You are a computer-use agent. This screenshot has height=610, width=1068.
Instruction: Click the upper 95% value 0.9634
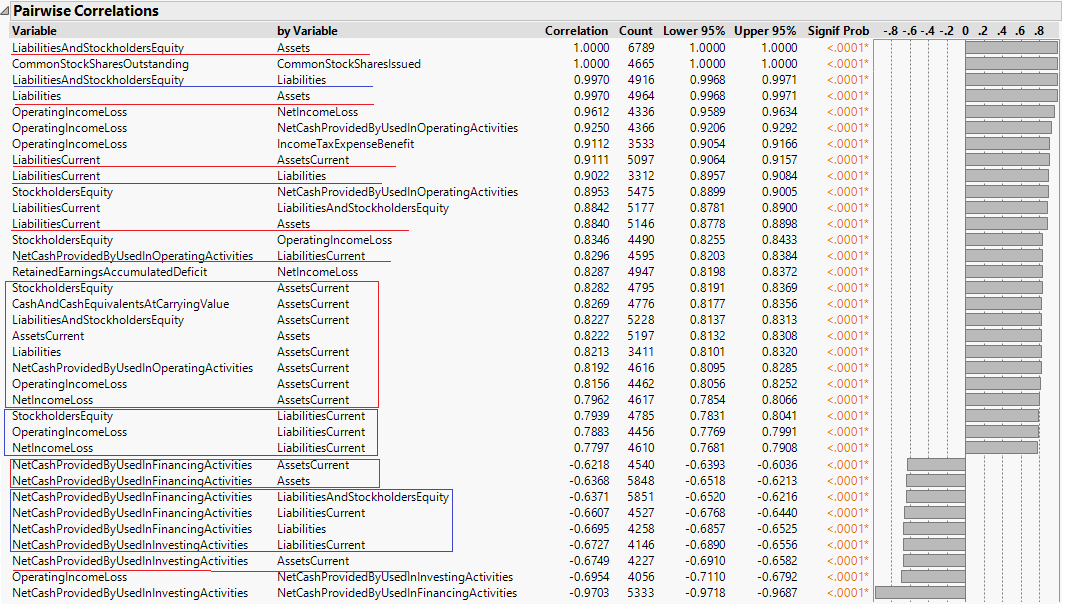pyautogui.click(x=779, y=112)
